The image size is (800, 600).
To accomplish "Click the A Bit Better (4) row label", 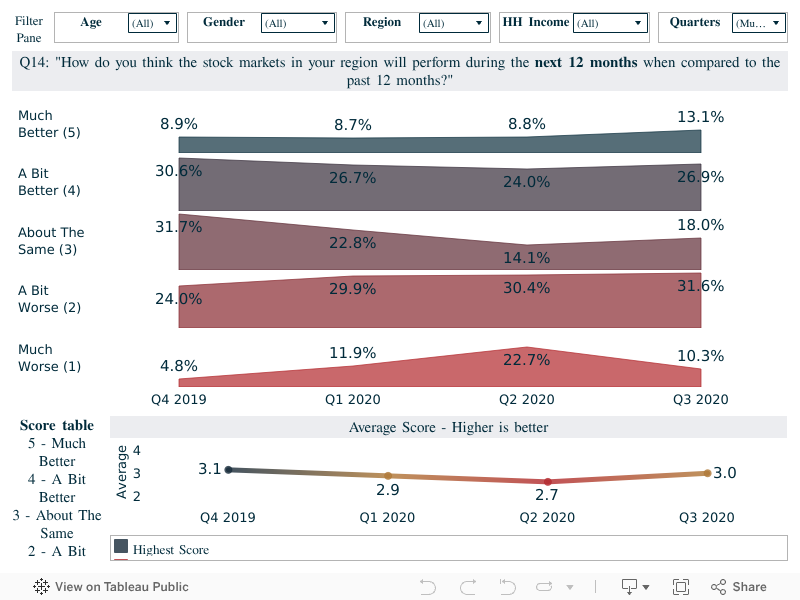I will 49,182.
